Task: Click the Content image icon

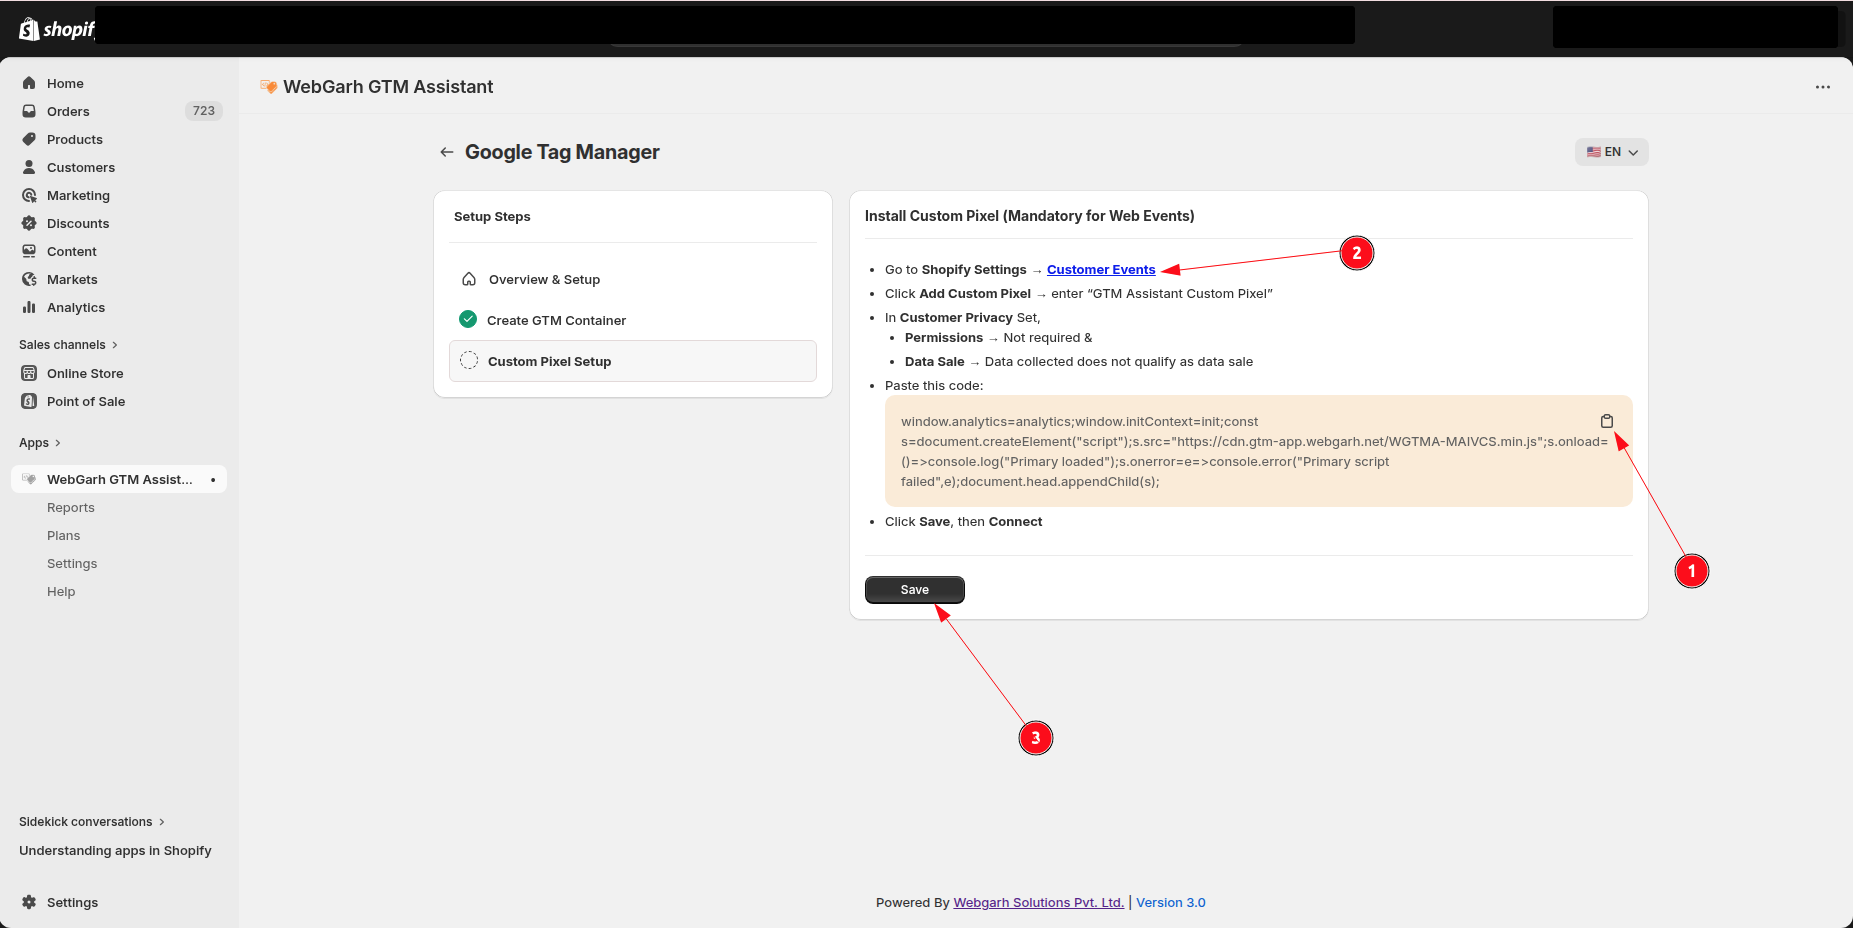Action: click(29, 251)
